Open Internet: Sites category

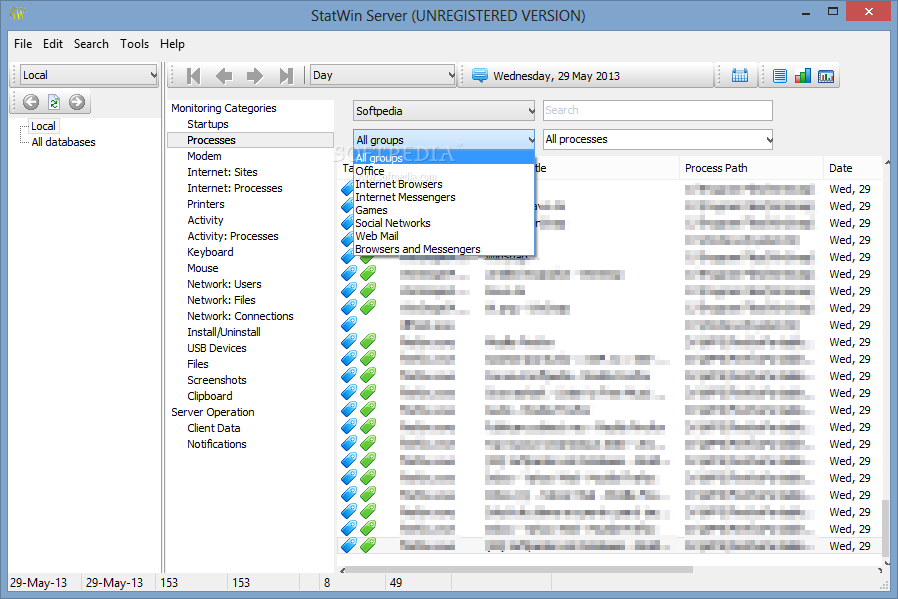[x=222, y=172]
